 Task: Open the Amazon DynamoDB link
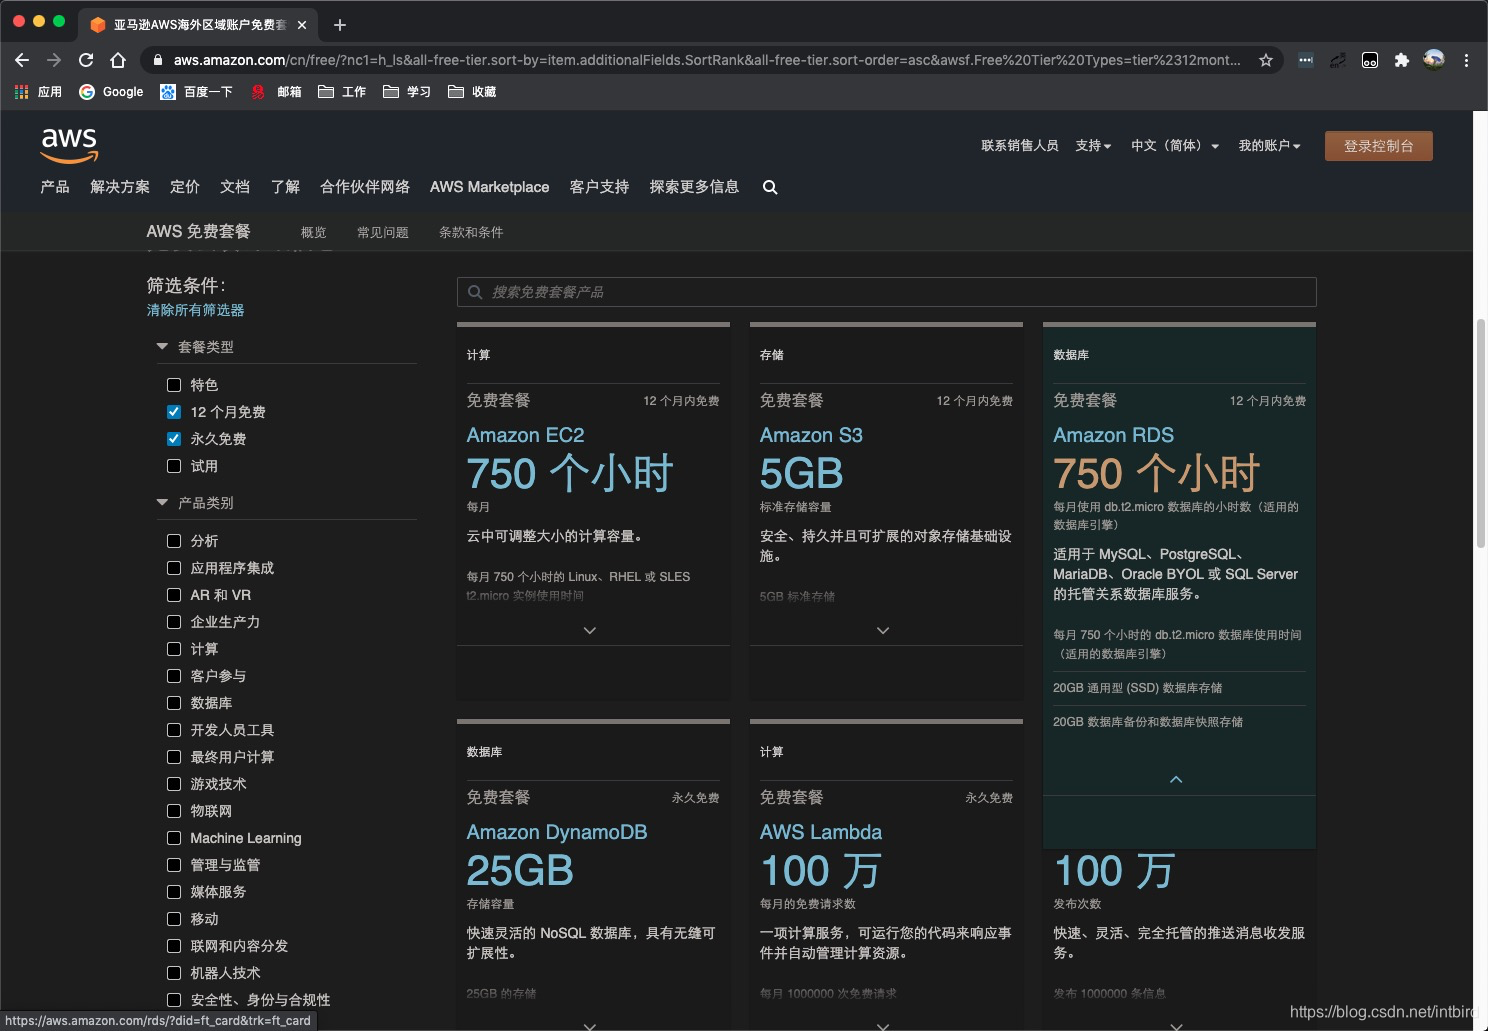click(x=557, y=832)
